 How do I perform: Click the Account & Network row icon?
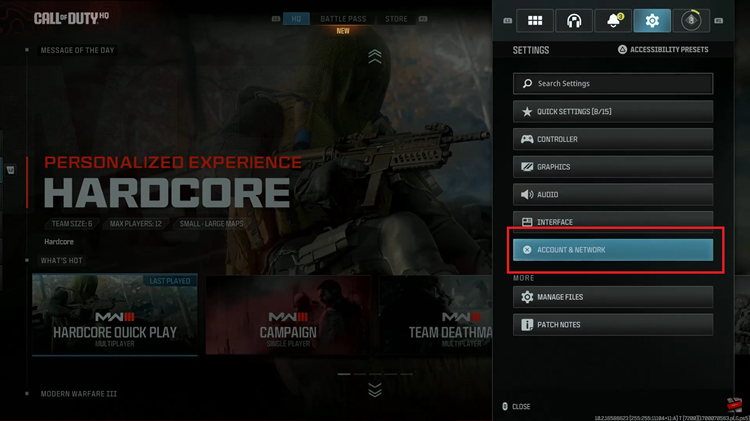(527, 250)
